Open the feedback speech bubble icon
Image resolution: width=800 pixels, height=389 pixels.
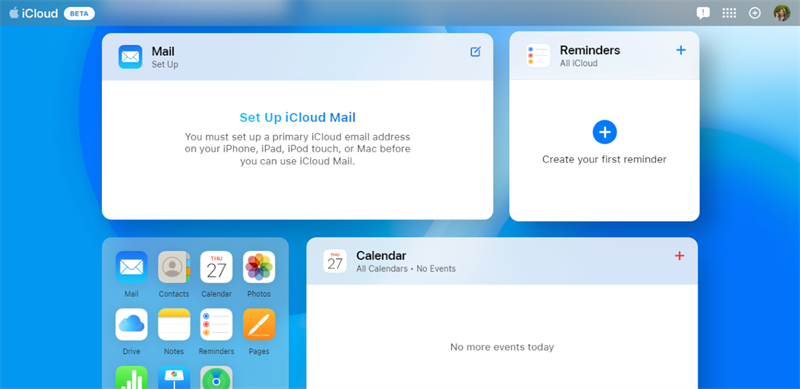tap(703, 13)
